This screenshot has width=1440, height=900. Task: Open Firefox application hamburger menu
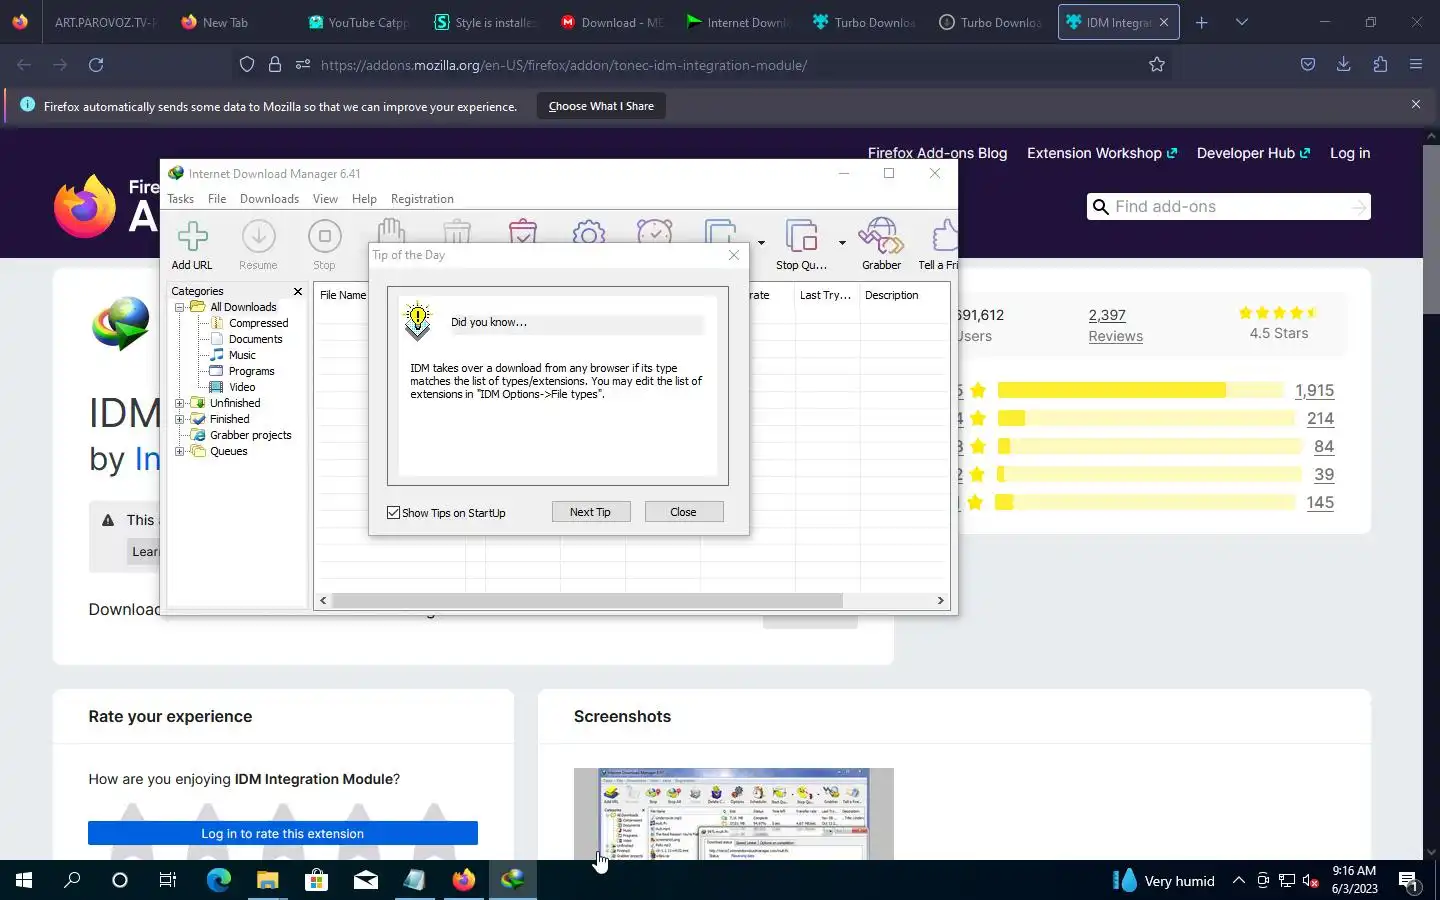coord(1416,65)
